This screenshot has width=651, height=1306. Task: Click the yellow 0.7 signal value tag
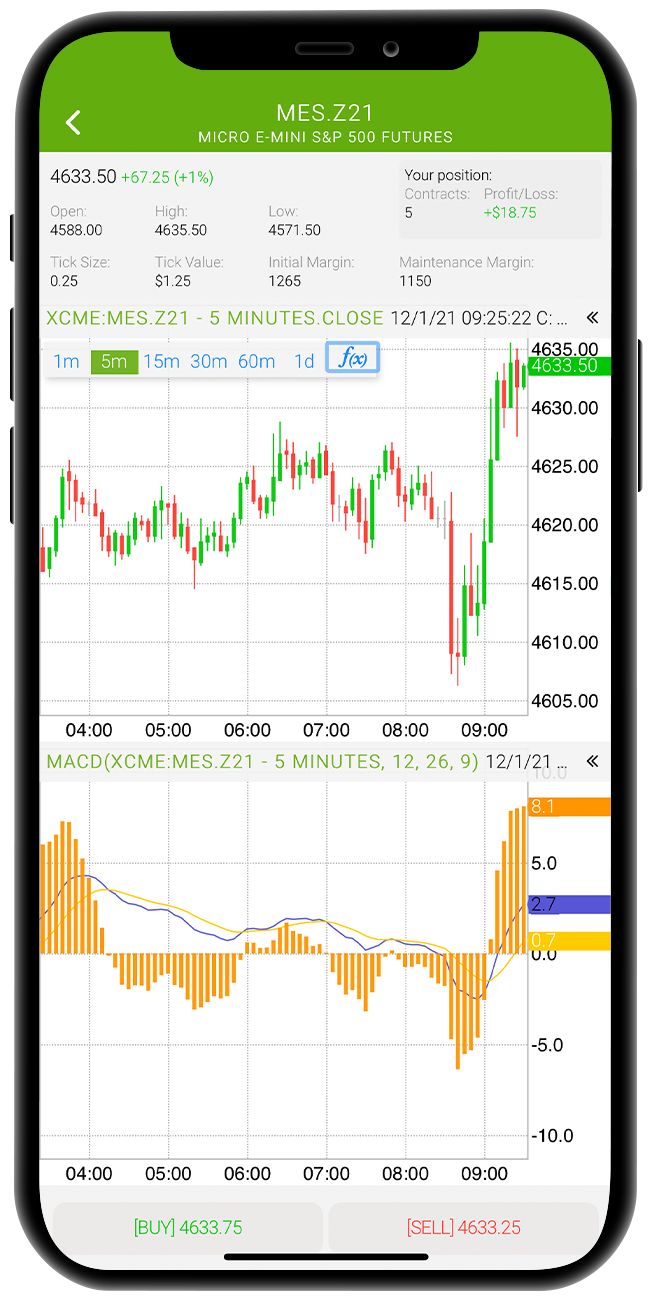(x=569, y=941)
